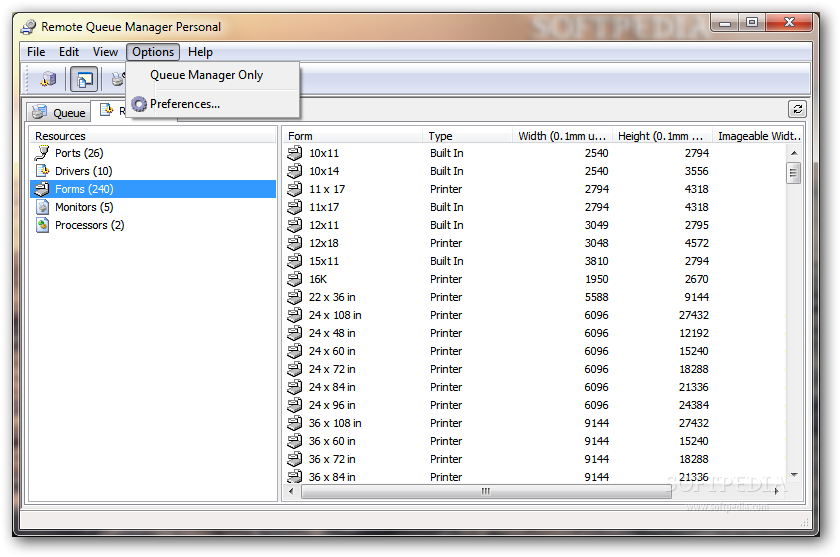Click the Resources column header

point(153,136)
